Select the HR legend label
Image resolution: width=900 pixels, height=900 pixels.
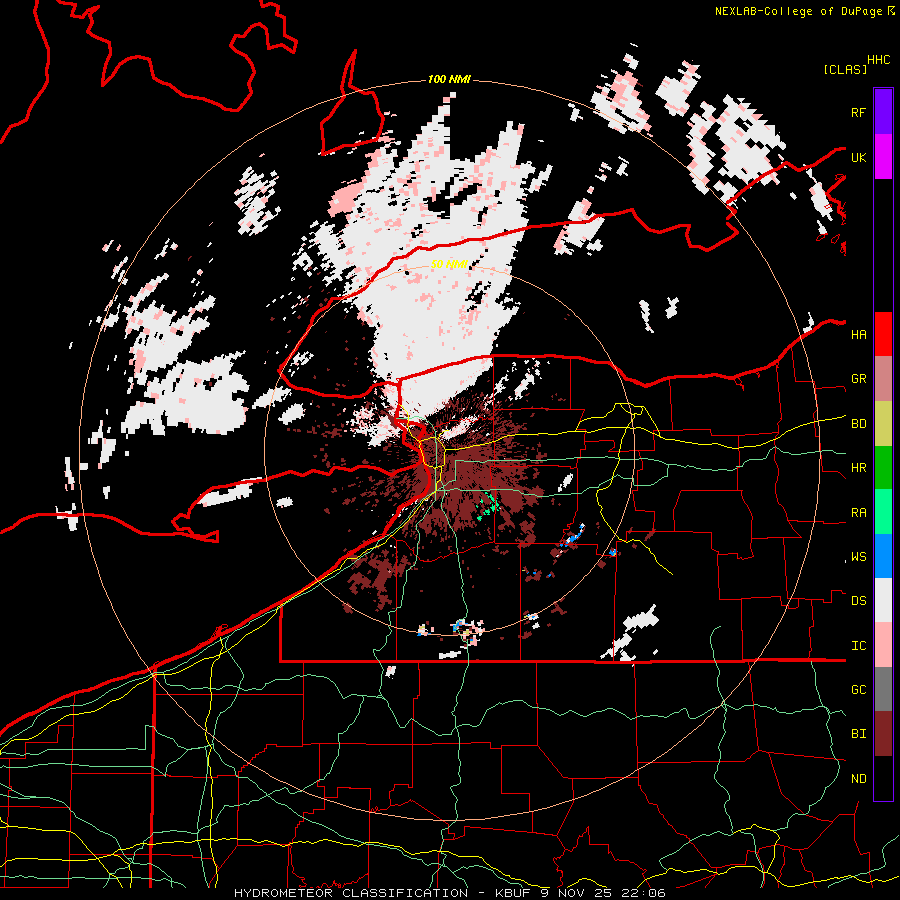click(x=858, y=468)
